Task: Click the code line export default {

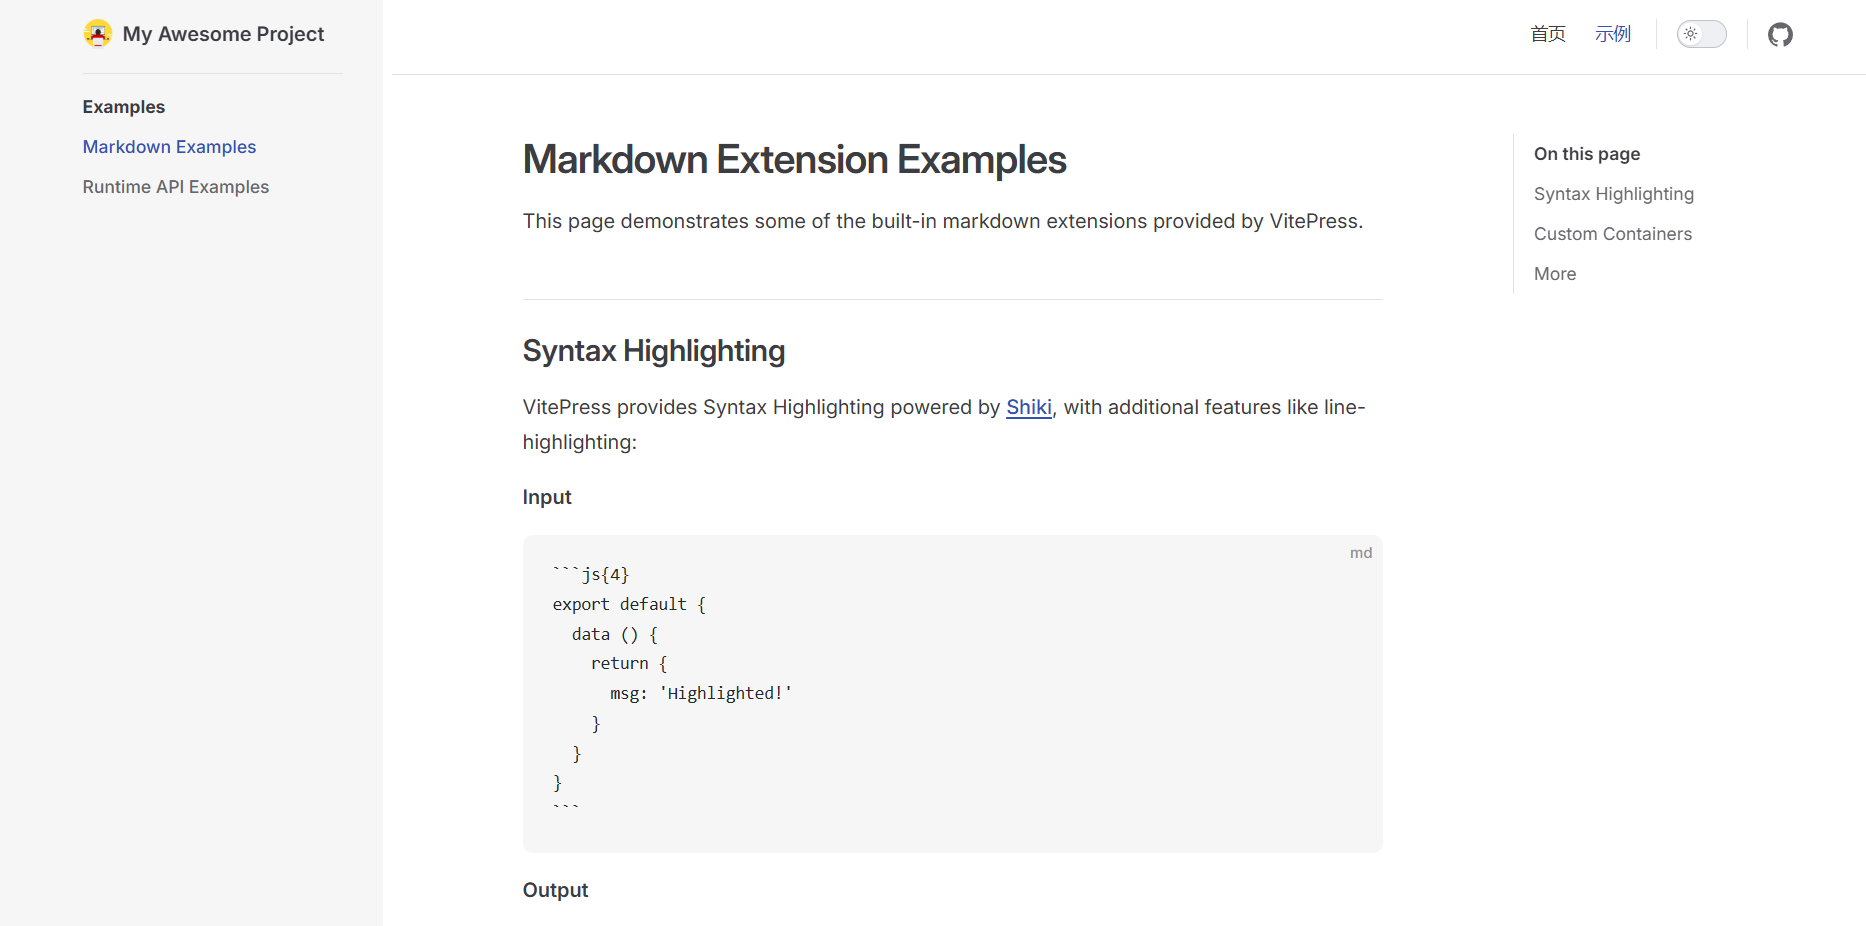Action: (629, 604)
